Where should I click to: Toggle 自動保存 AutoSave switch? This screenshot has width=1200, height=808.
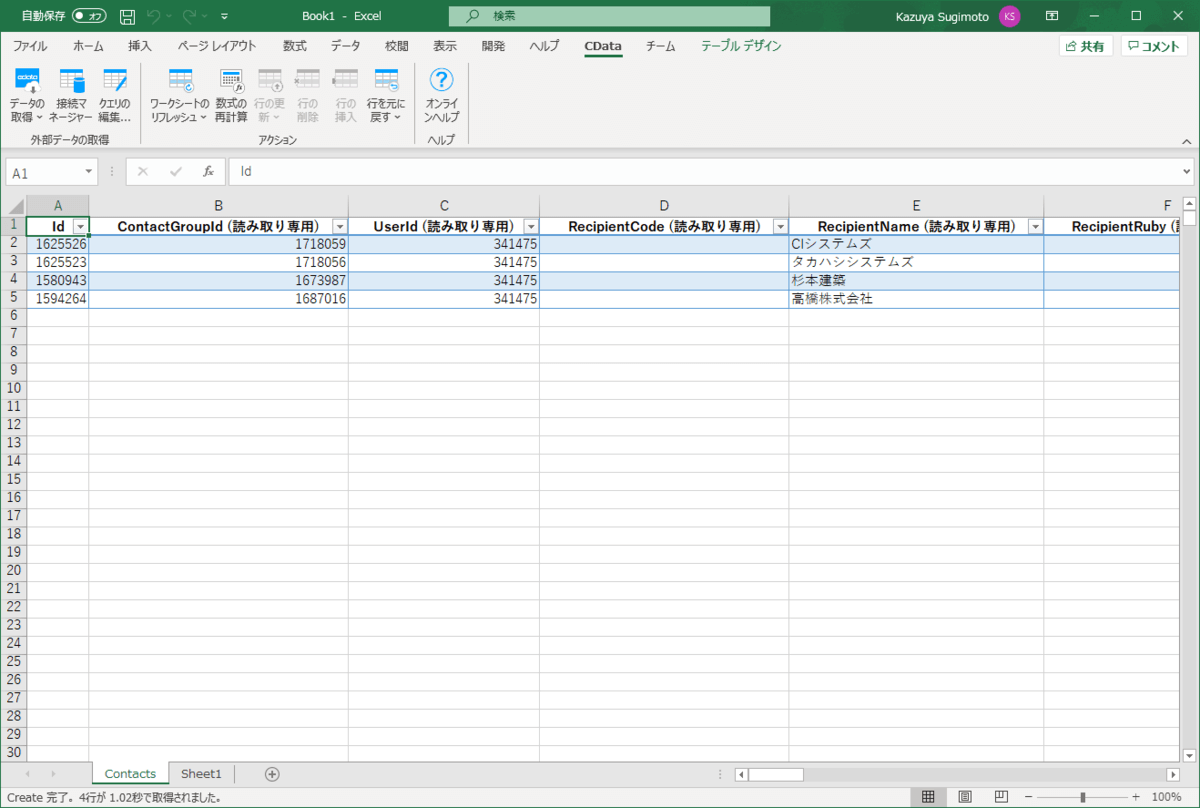click(x=89, y=16)
